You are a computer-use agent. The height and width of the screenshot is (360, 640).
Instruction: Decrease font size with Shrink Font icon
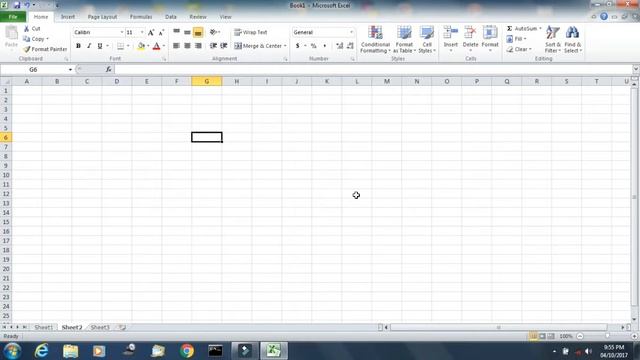[161, 32]
